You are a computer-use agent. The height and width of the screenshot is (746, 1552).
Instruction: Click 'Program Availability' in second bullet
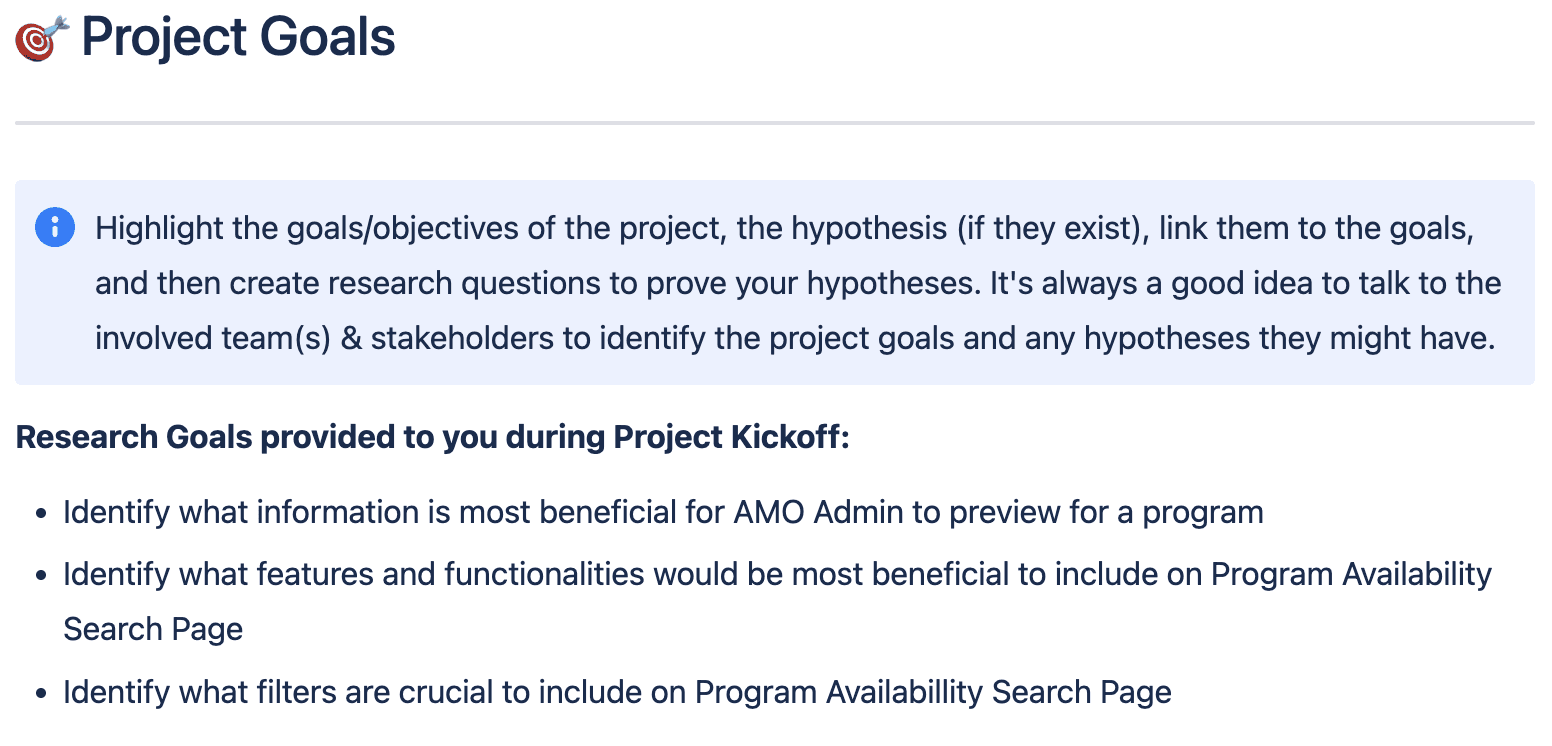pyautogui.click(x=1351, y=575)
